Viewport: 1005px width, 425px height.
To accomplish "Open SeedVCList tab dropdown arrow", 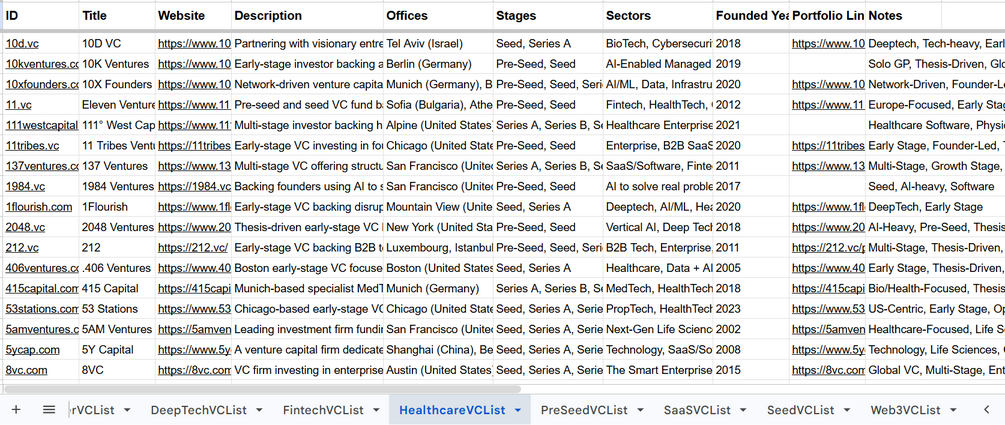I will tap(847, 410).
